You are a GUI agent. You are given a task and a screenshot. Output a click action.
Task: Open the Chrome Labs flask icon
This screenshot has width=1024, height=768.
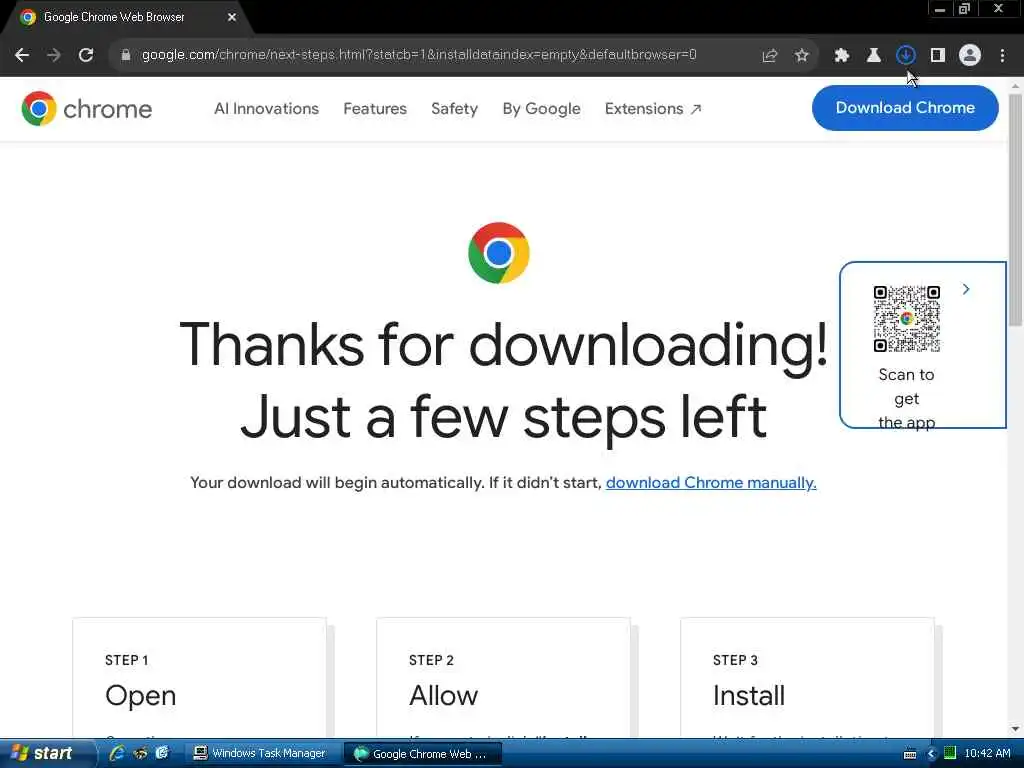point(873,56)
